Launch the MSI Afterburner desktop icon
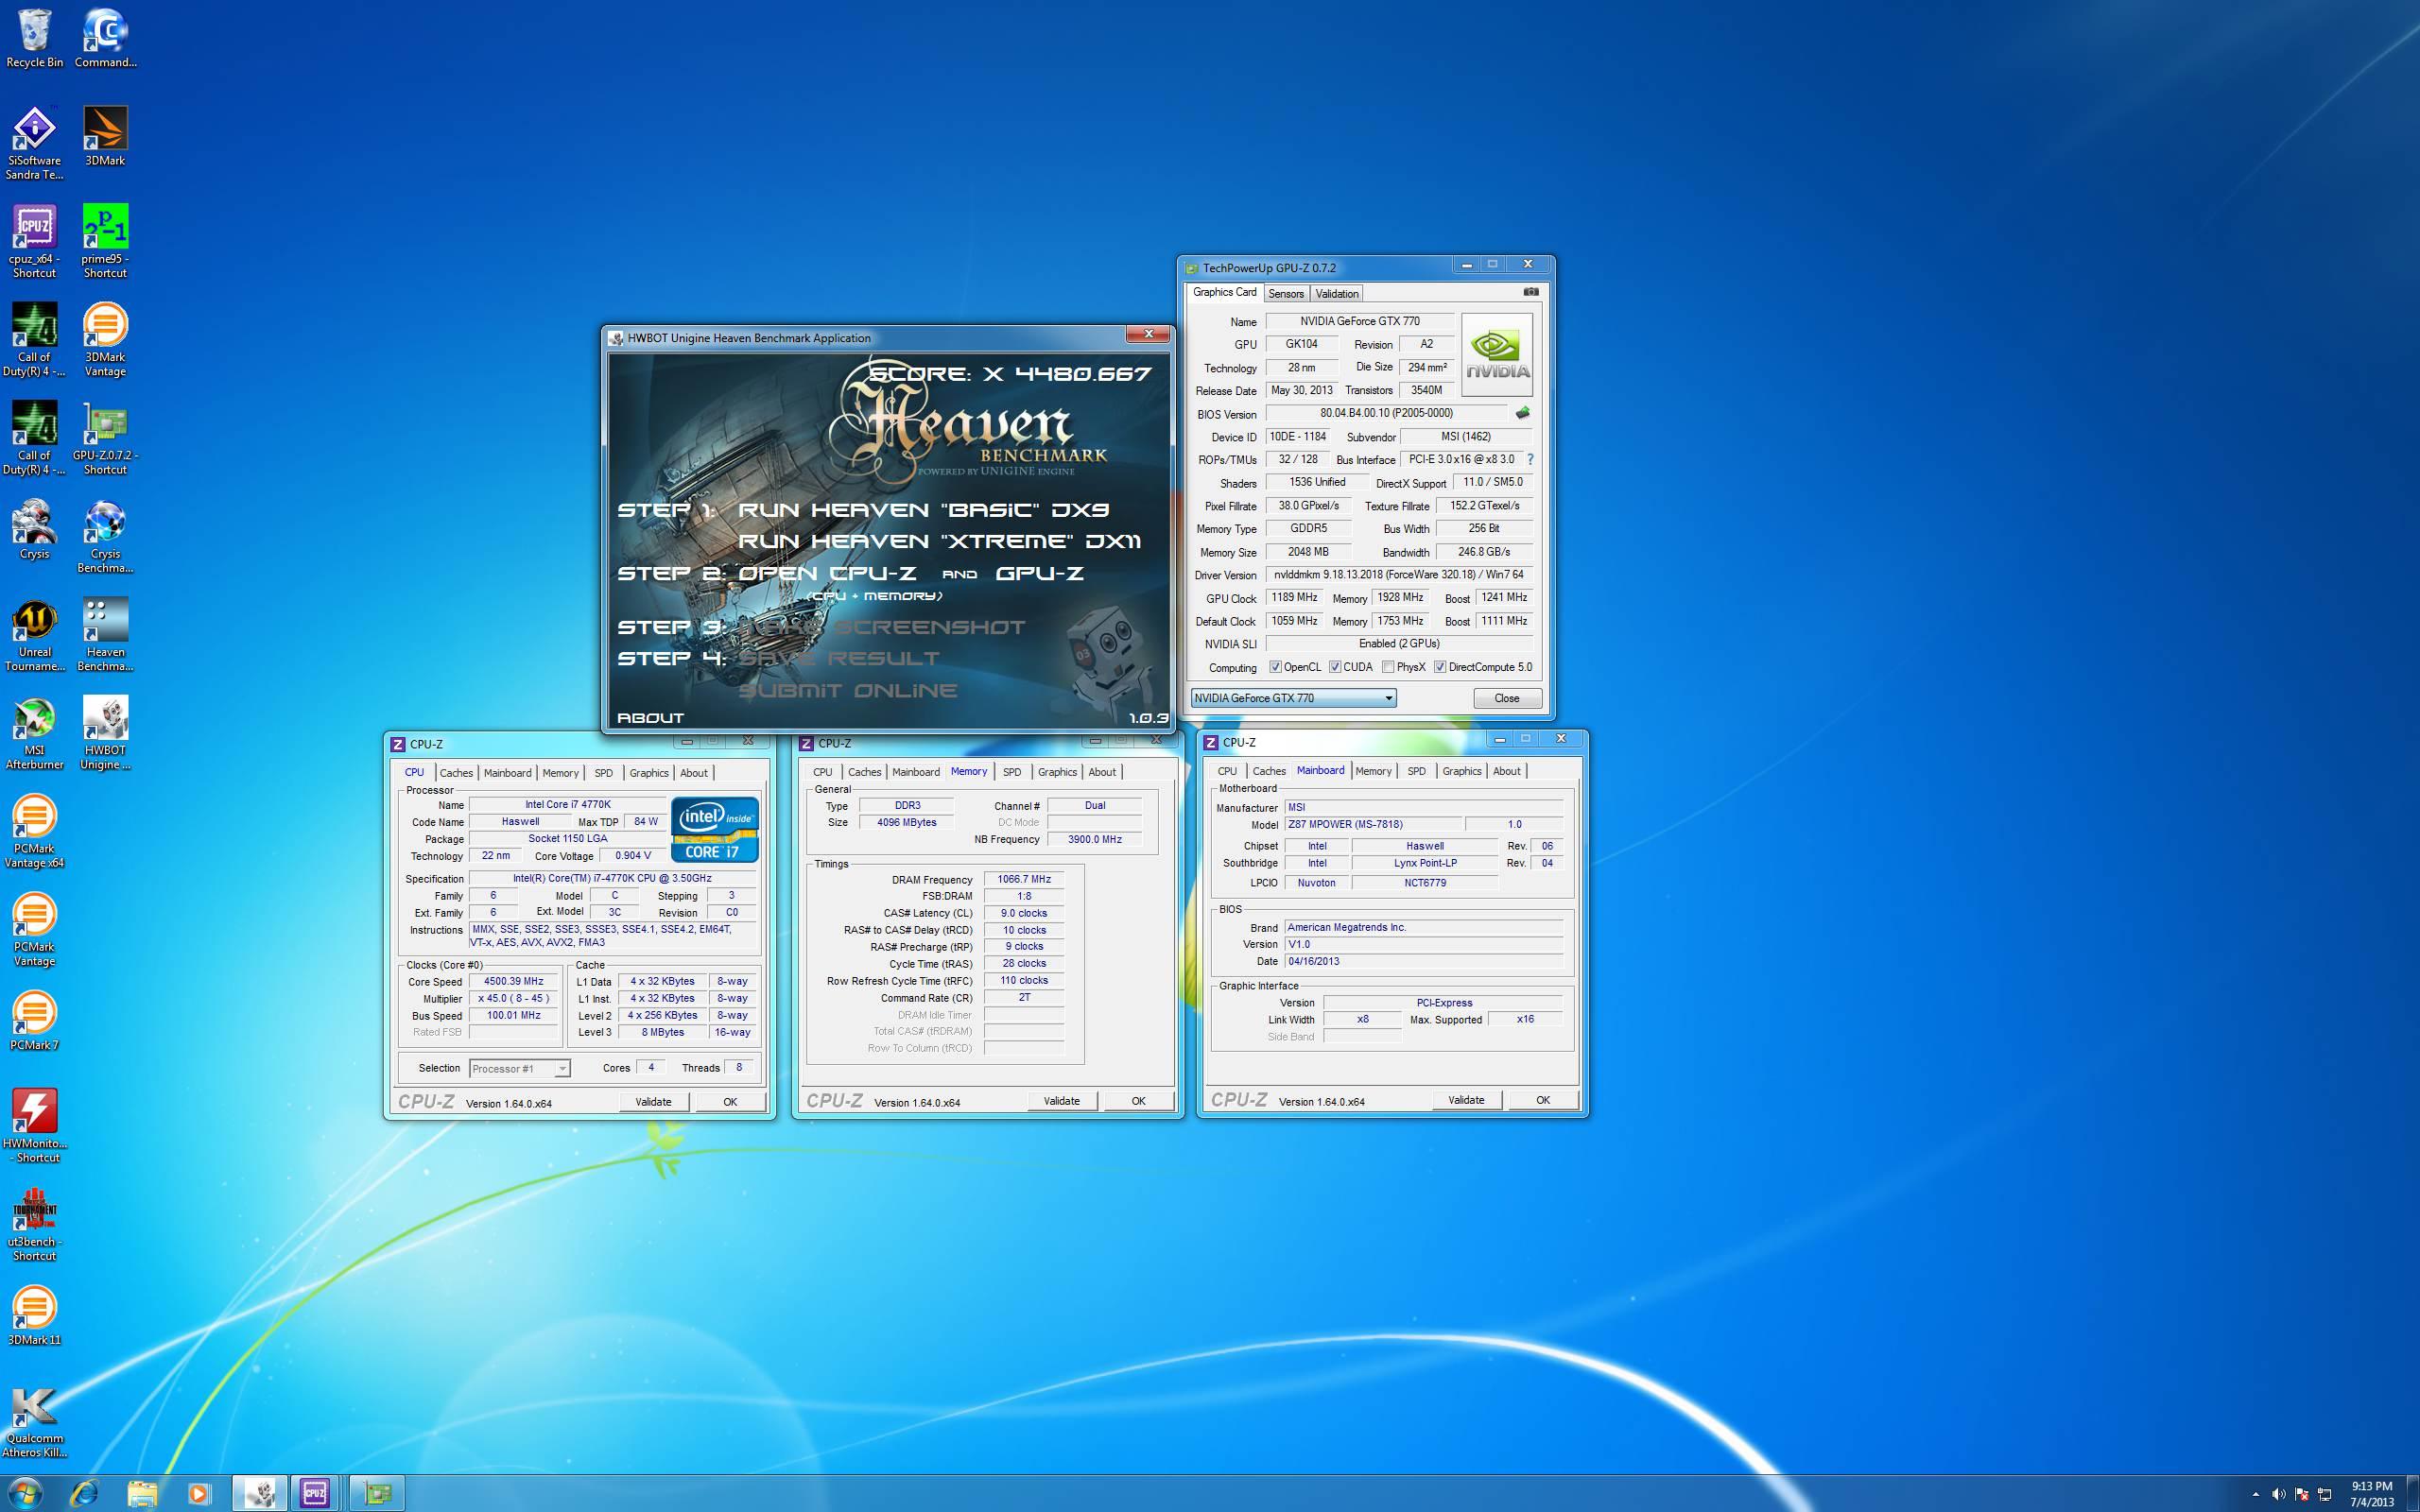The height and width of the screenshot is (1512, 2420). coord(34,732)
